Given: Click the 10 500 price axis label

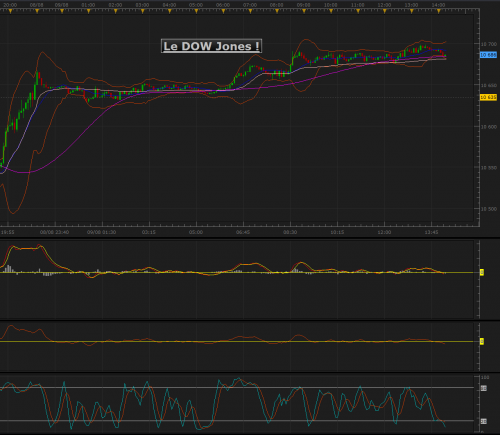Looking at the screenshot, I should click(489, 209).
